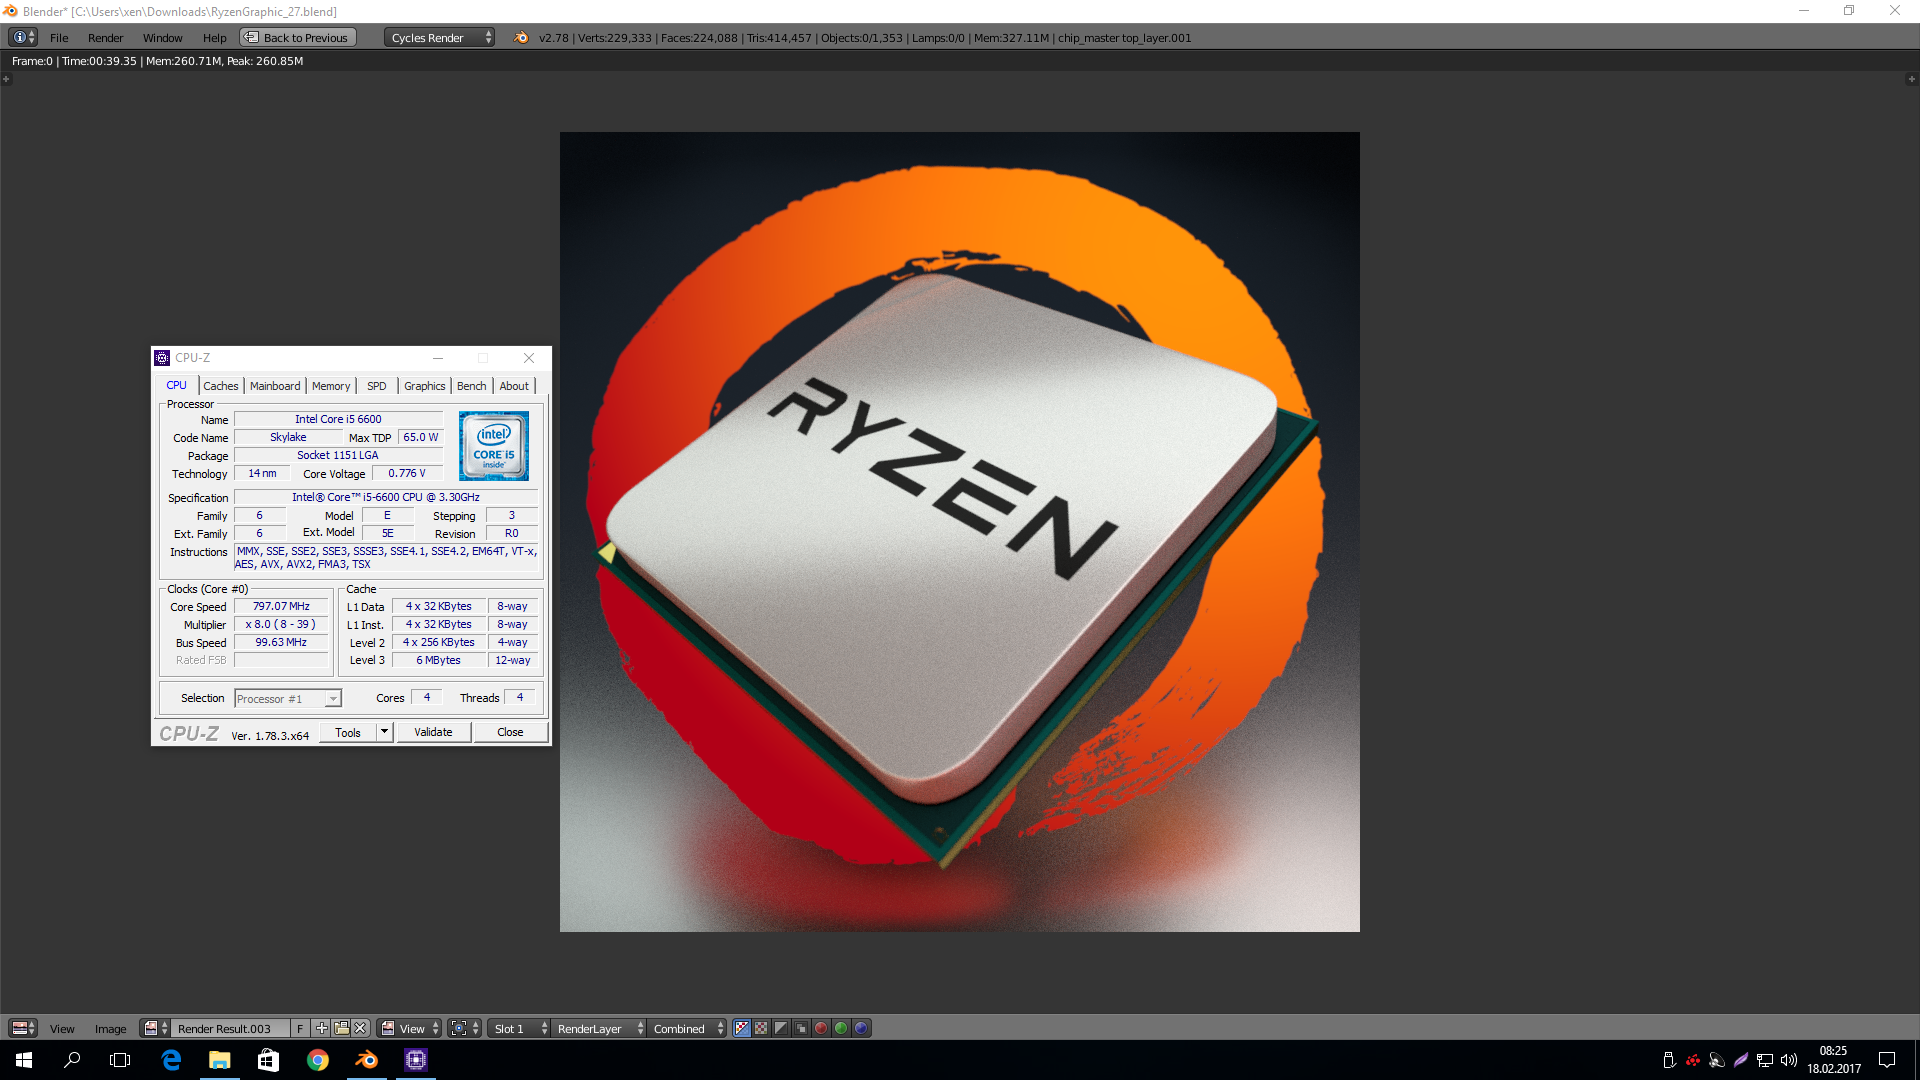Click the Render Result.003 name field
This screenshot has width=1920, height=1080.
point(231,1028)
